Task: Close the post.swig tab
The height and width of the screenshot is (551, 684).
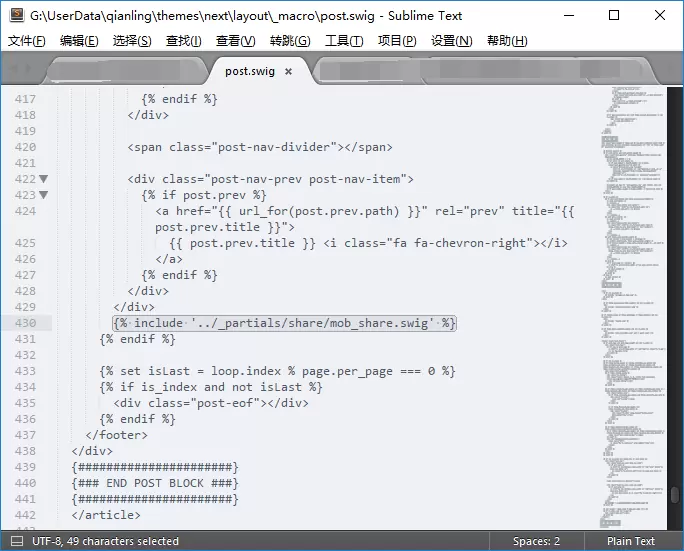Action: pos(288,71)
